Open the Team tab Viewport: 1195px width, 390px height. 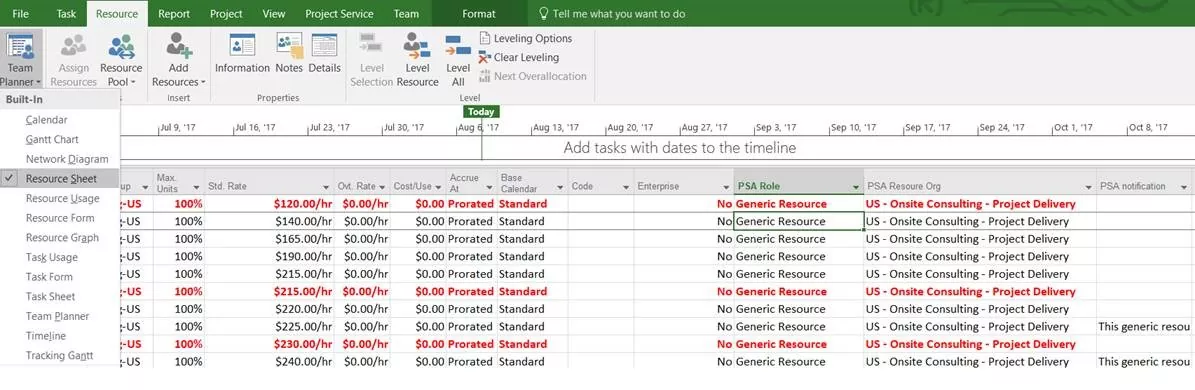pos(406,14)
